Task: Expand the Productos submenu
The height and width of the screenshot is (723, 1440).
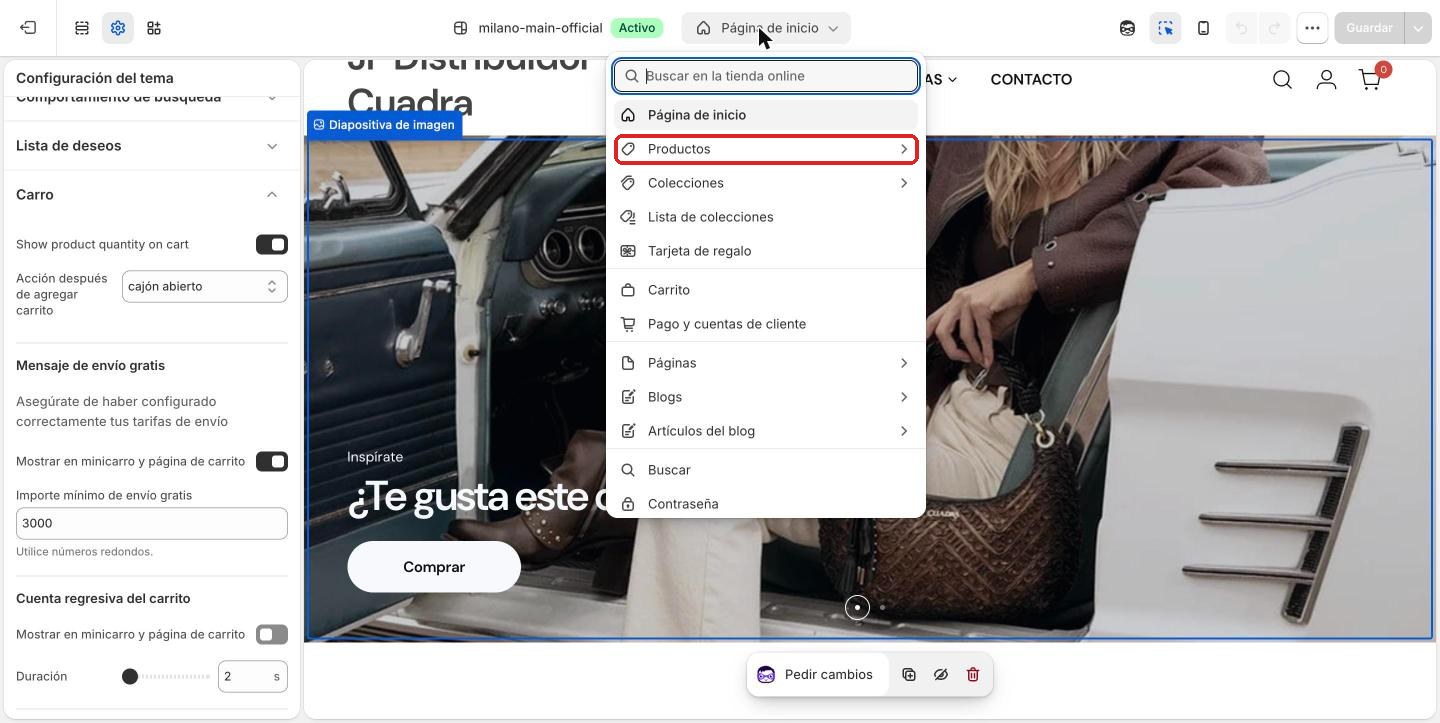Action: (766, 149)
